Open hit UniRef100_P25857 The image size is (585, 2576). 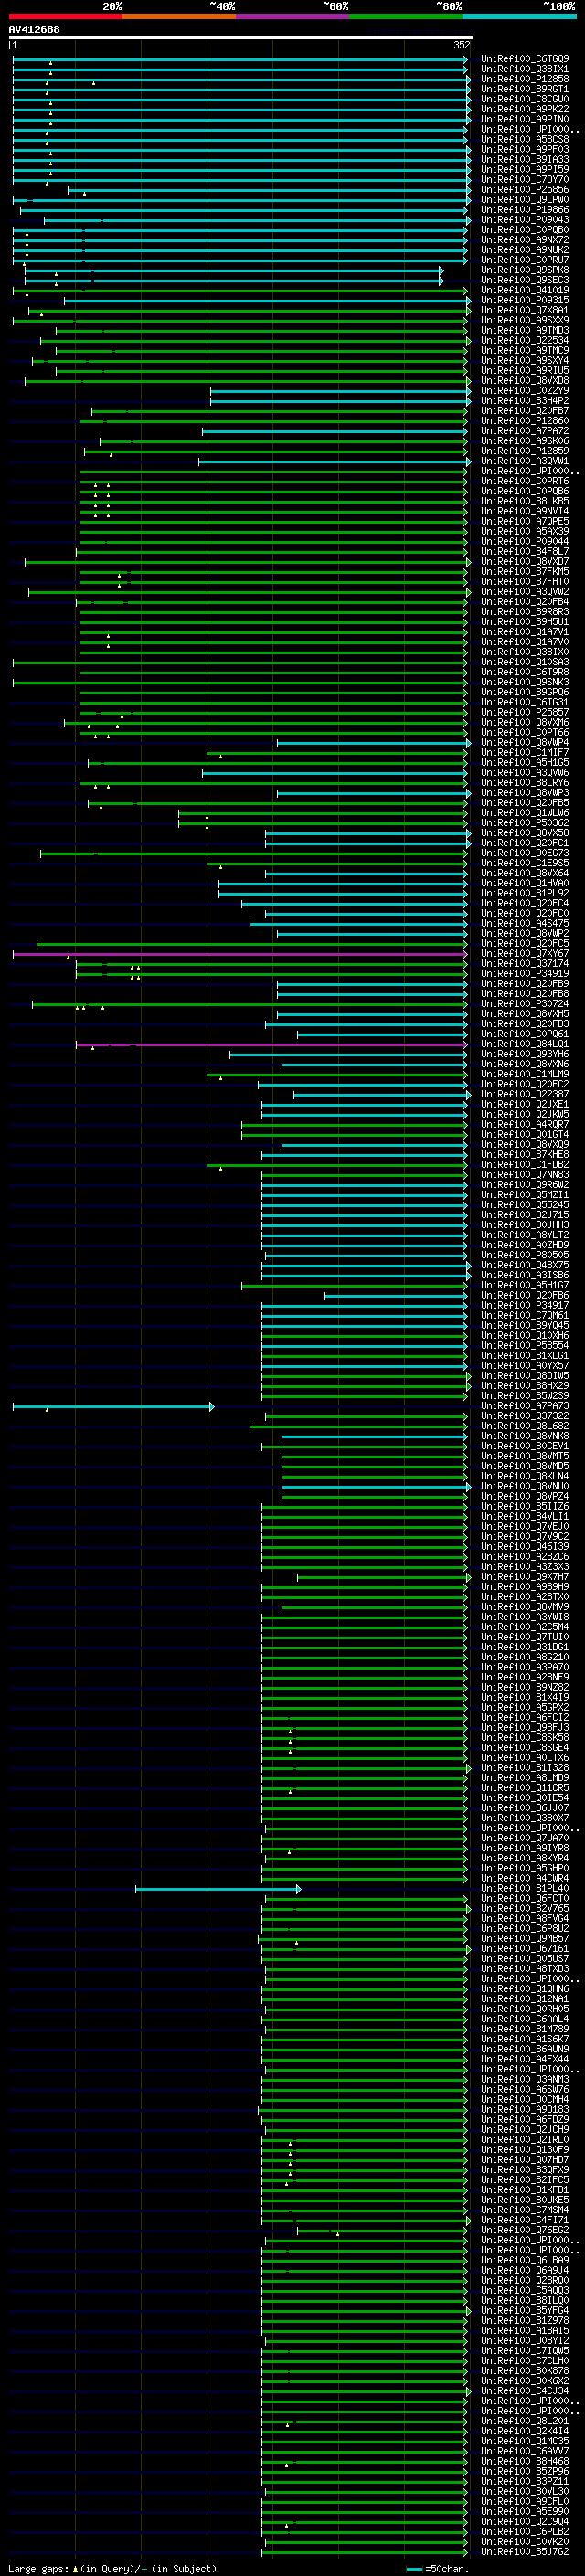click(525, 712)
